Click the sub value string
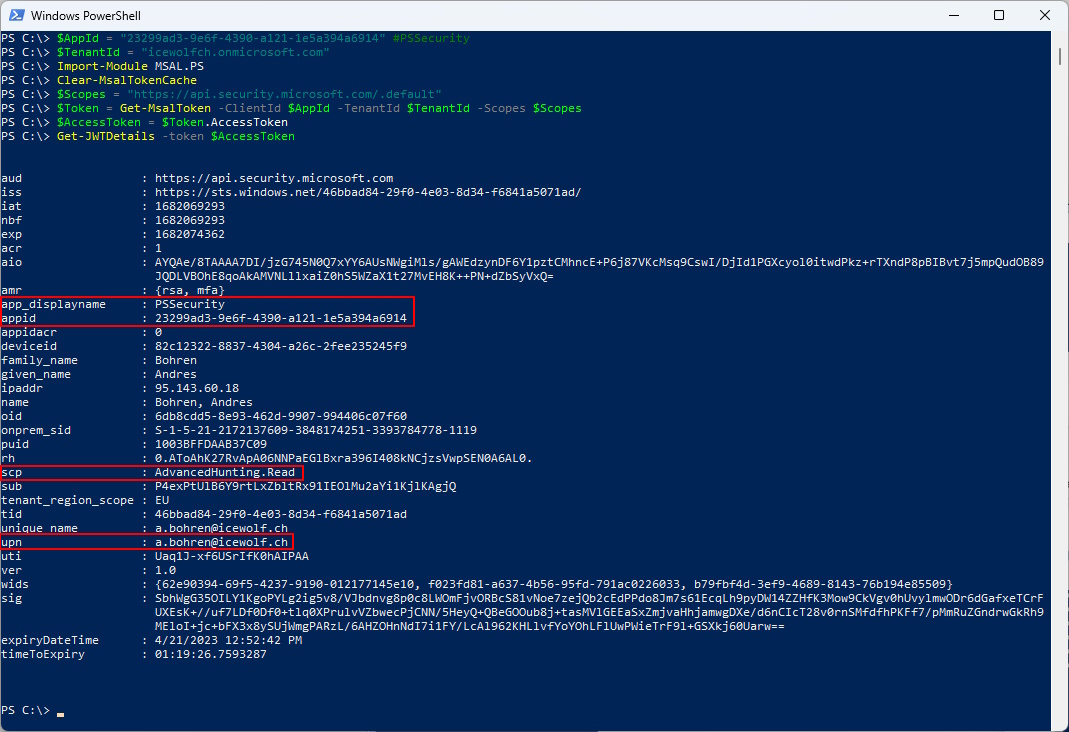Viewport: 1069px width, 732px height. coord(305,487)
